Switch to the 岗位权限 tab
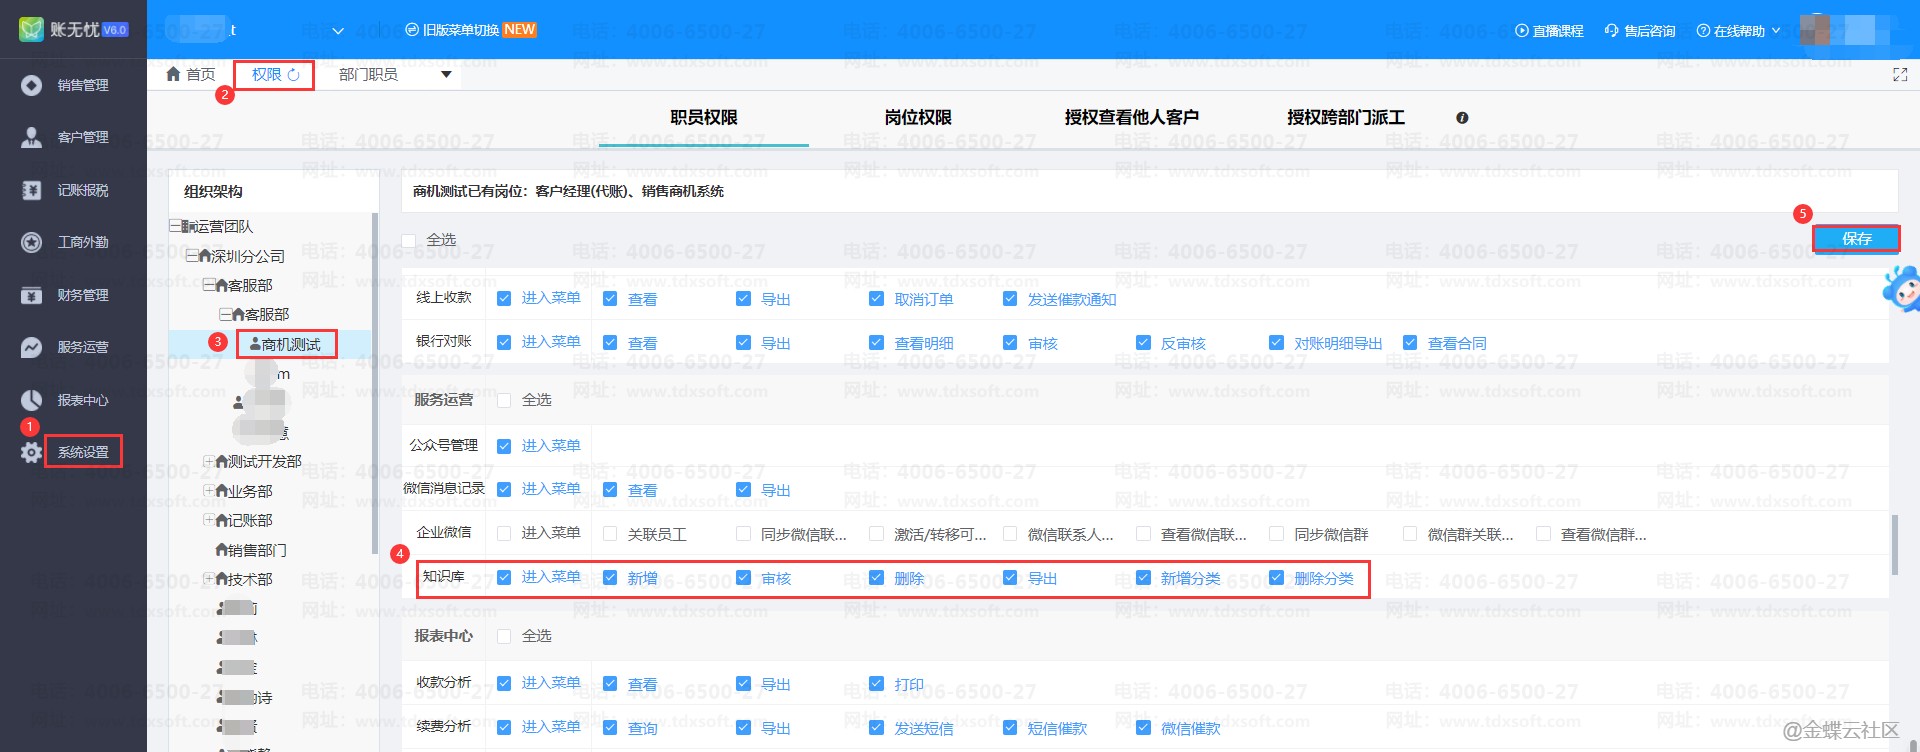Image resolution: width=1920 pixels, height=752 pixels. point(917,118)
